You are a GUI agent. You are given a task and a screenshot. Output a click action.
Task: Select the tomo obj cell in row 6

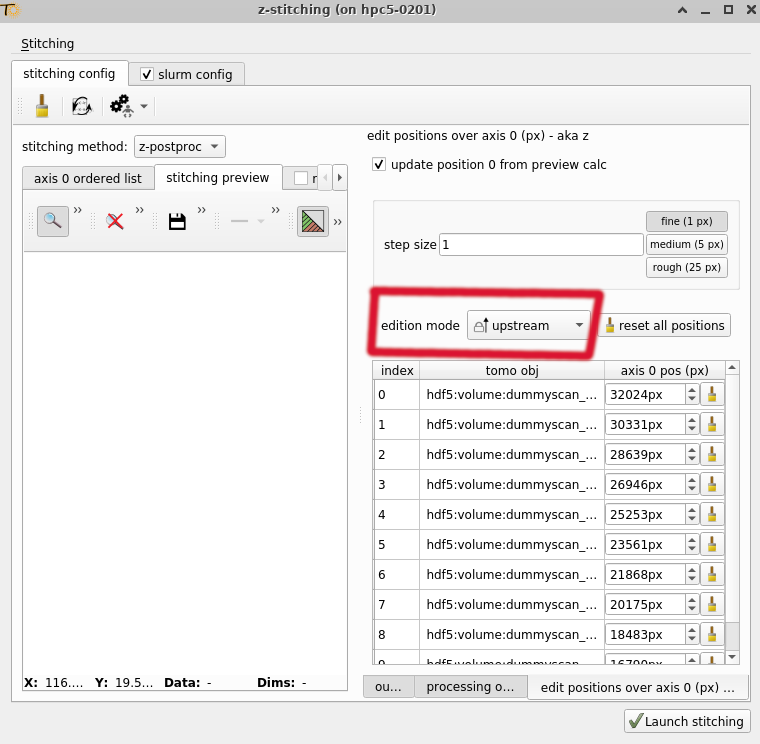tap(511, 574)
